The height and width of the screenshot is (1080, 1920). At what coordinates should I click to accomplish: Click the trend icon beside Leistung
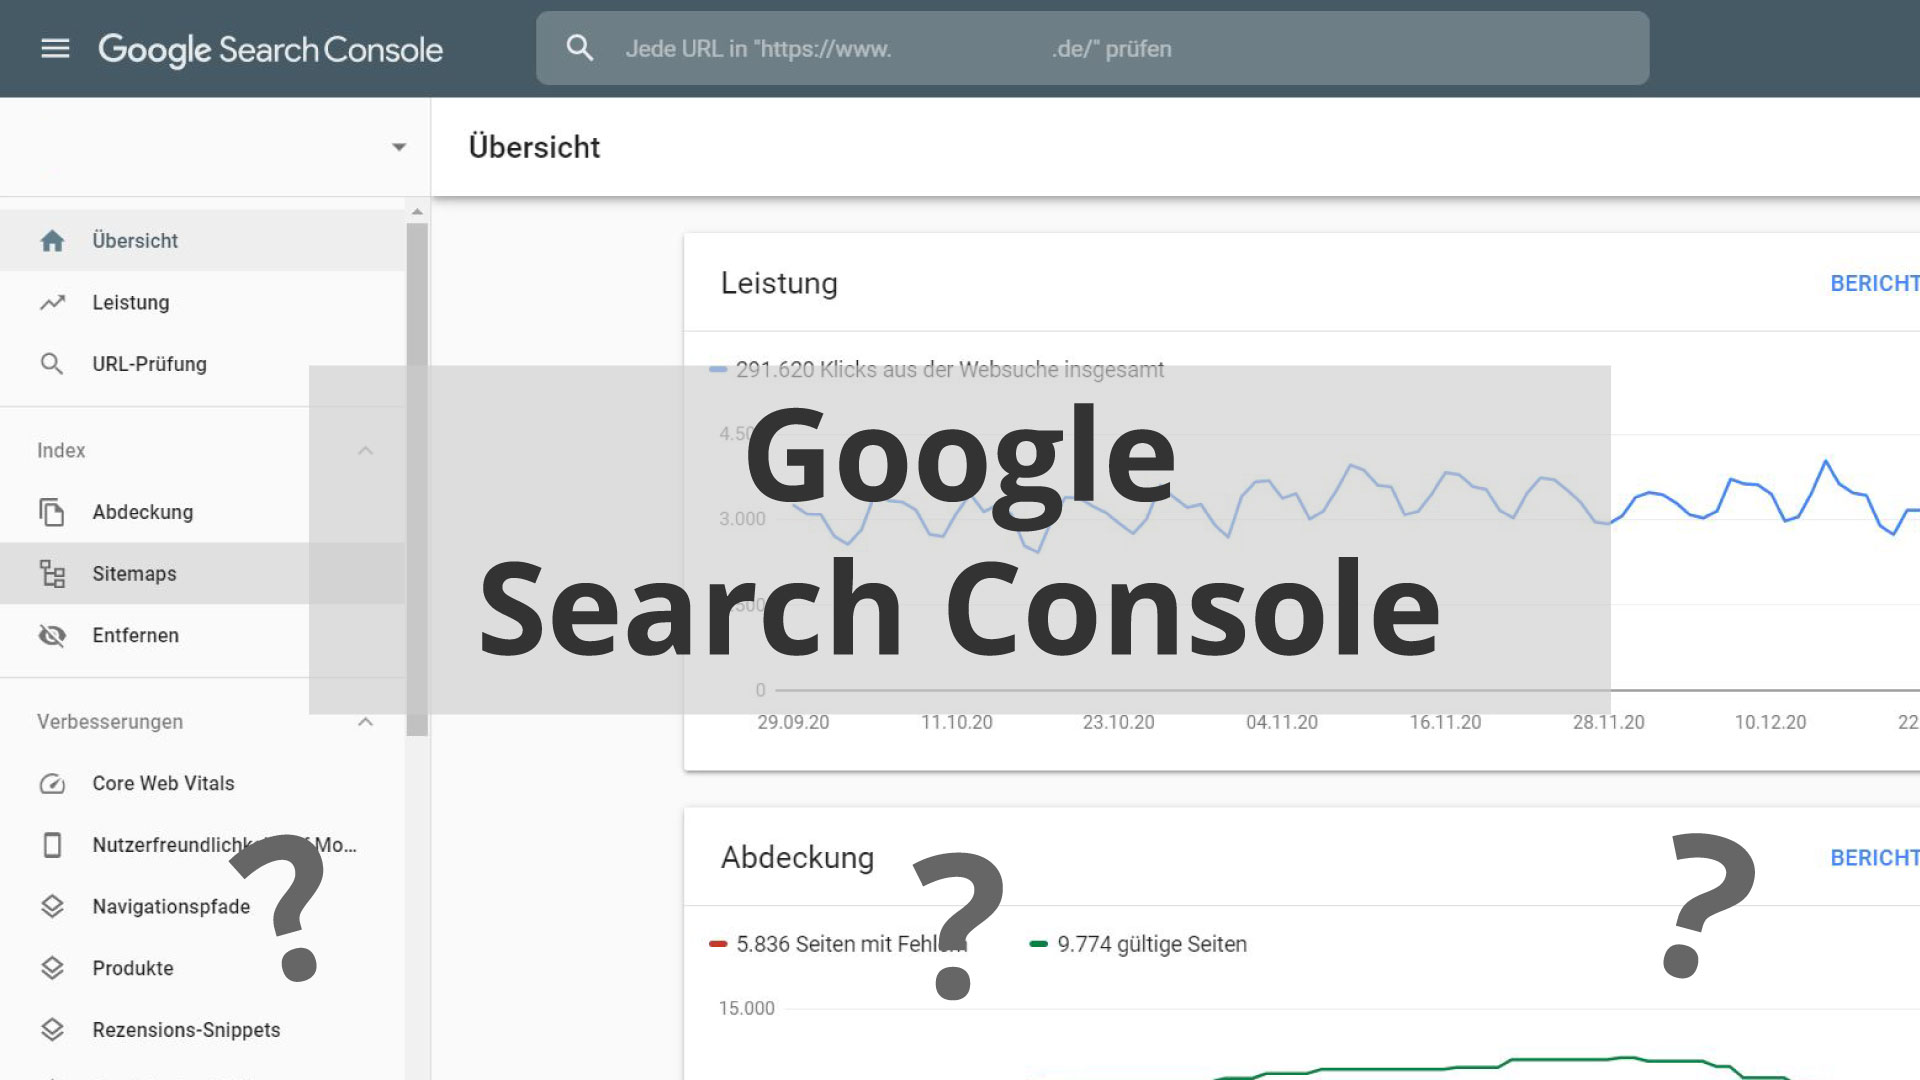(x=52, y=302)
